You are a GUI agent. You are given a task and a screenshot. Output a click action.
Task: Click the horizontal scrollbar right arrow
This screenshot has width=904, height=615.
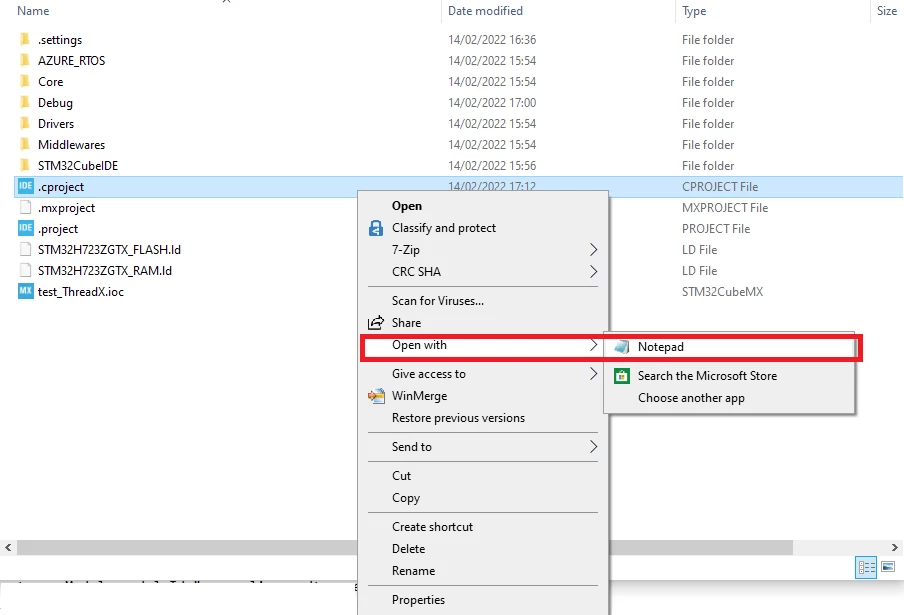pos(894,548)
